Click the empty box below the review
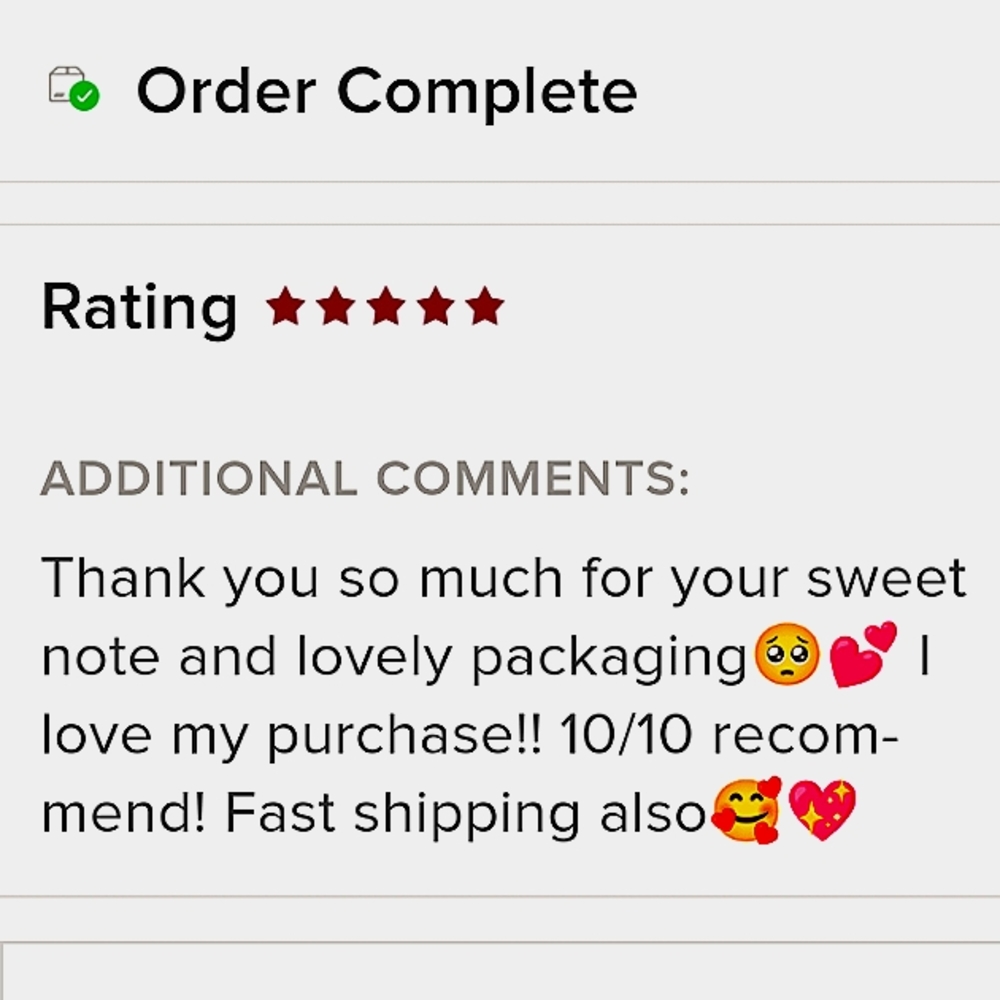The height and width of the screenshot is (1000, 1000). (500, 971)
